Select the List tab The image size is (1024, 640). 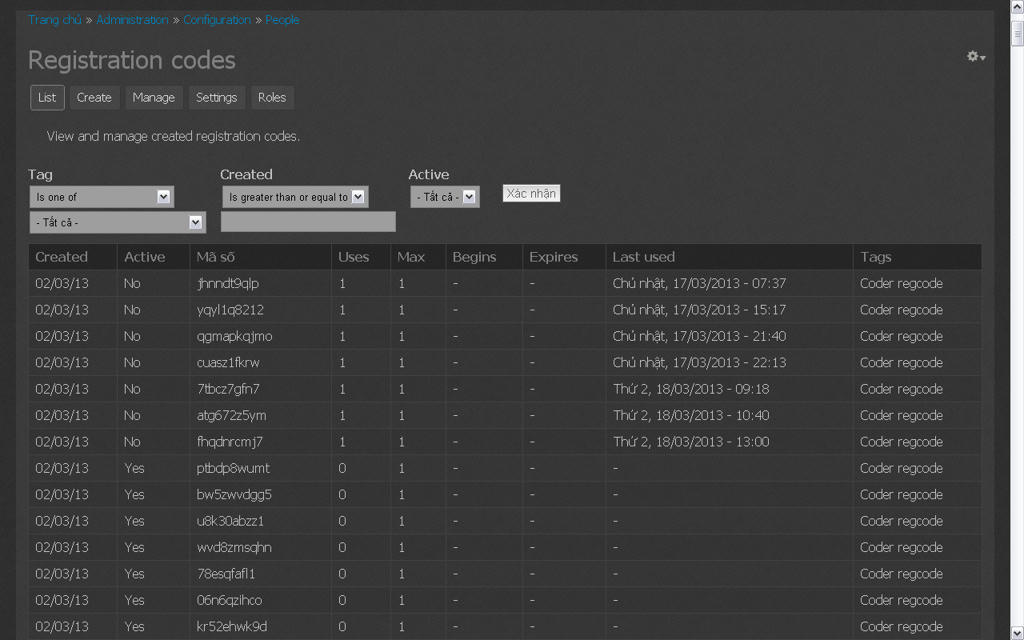47,97
